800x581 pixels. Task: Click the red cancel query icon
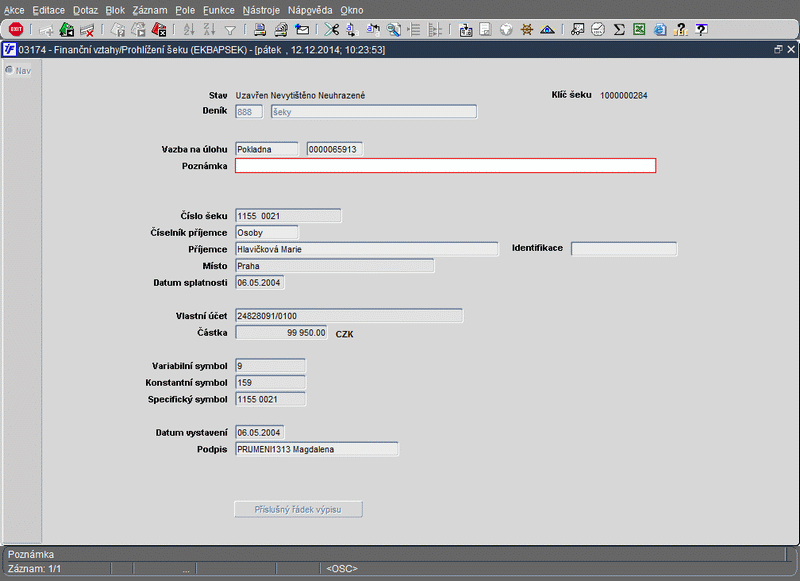159,30
